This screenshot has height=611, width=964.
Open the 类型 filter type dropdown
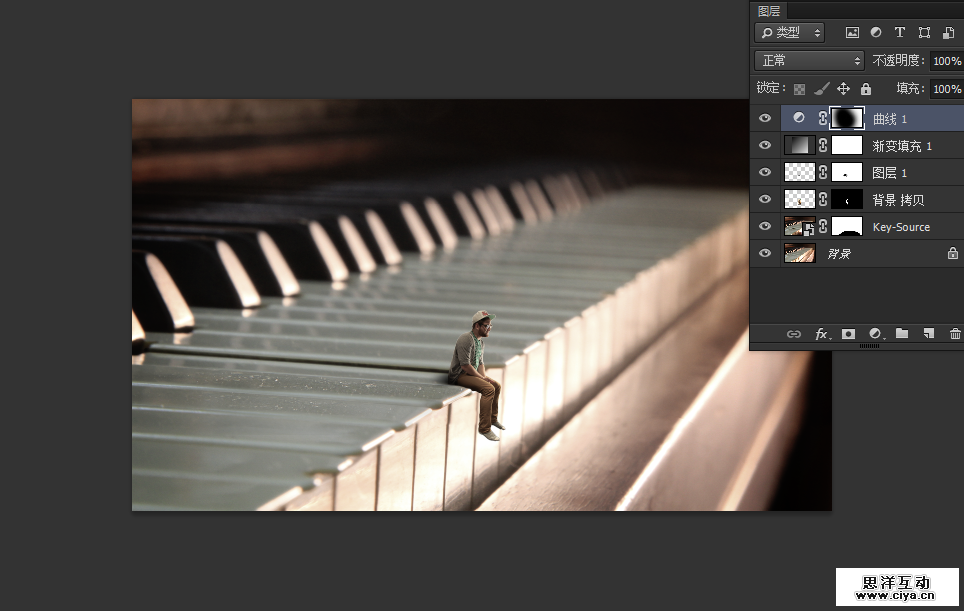tap(789, 33)
